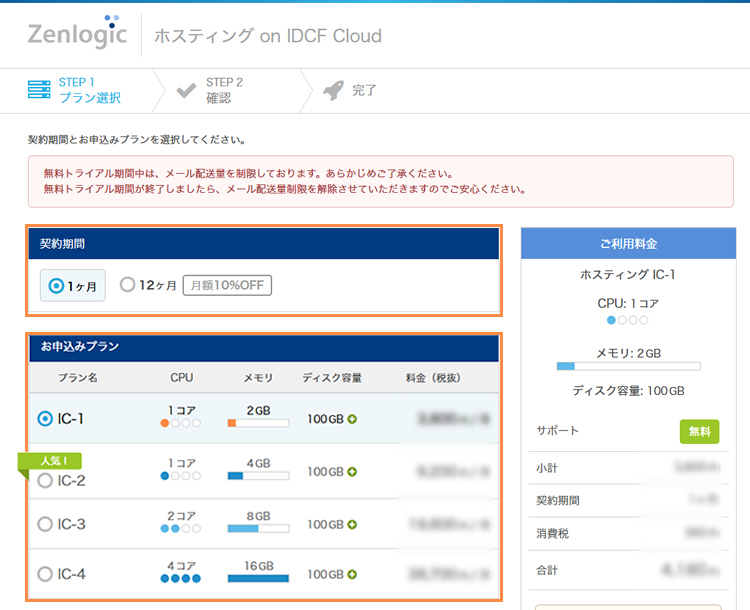The width and height of the screenshot is (750, 610).
Task: Click the sidebar メモリ: 2GB bar
Action: point(629,366)
